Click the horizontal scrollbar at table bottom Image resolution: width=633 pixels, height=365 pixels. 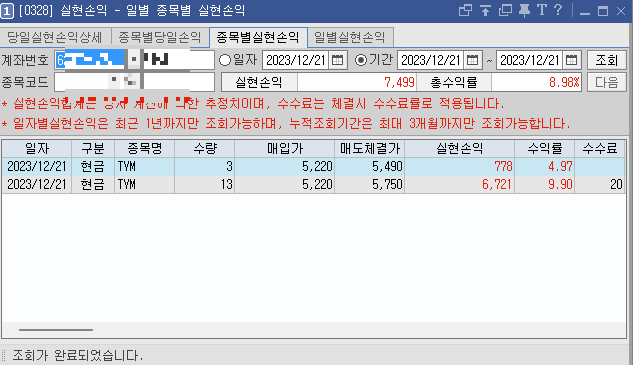coord(56,329)
